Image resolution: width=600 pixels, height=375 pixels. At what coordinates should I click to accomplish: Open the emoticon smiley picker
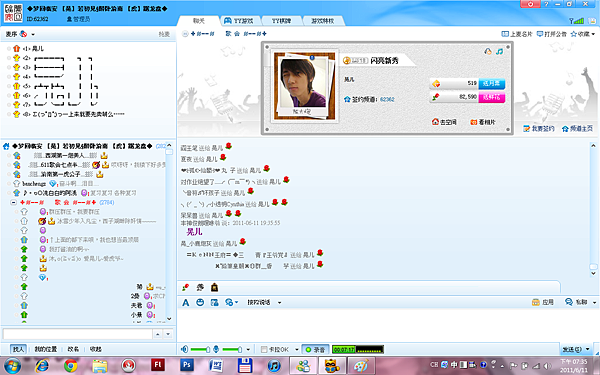point(200,303)
